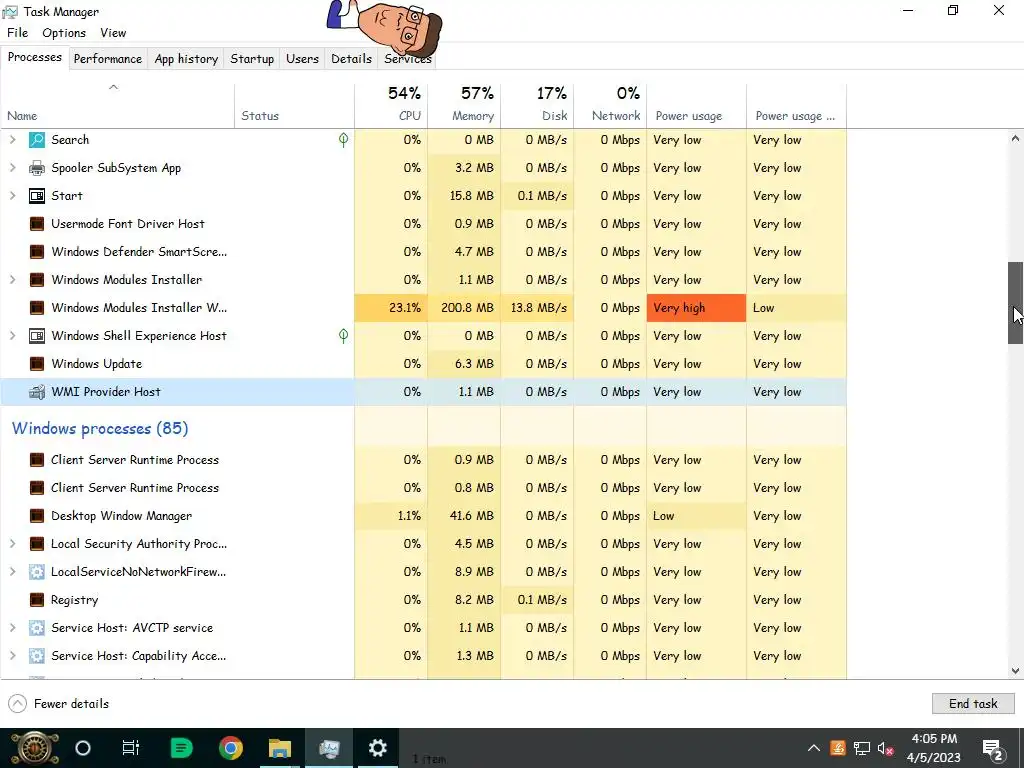Image resolution: width=1024 pixels, height=768 pixels.
Task: Click the Windows Defender SmartScreen icon
Action: point(37,252)
